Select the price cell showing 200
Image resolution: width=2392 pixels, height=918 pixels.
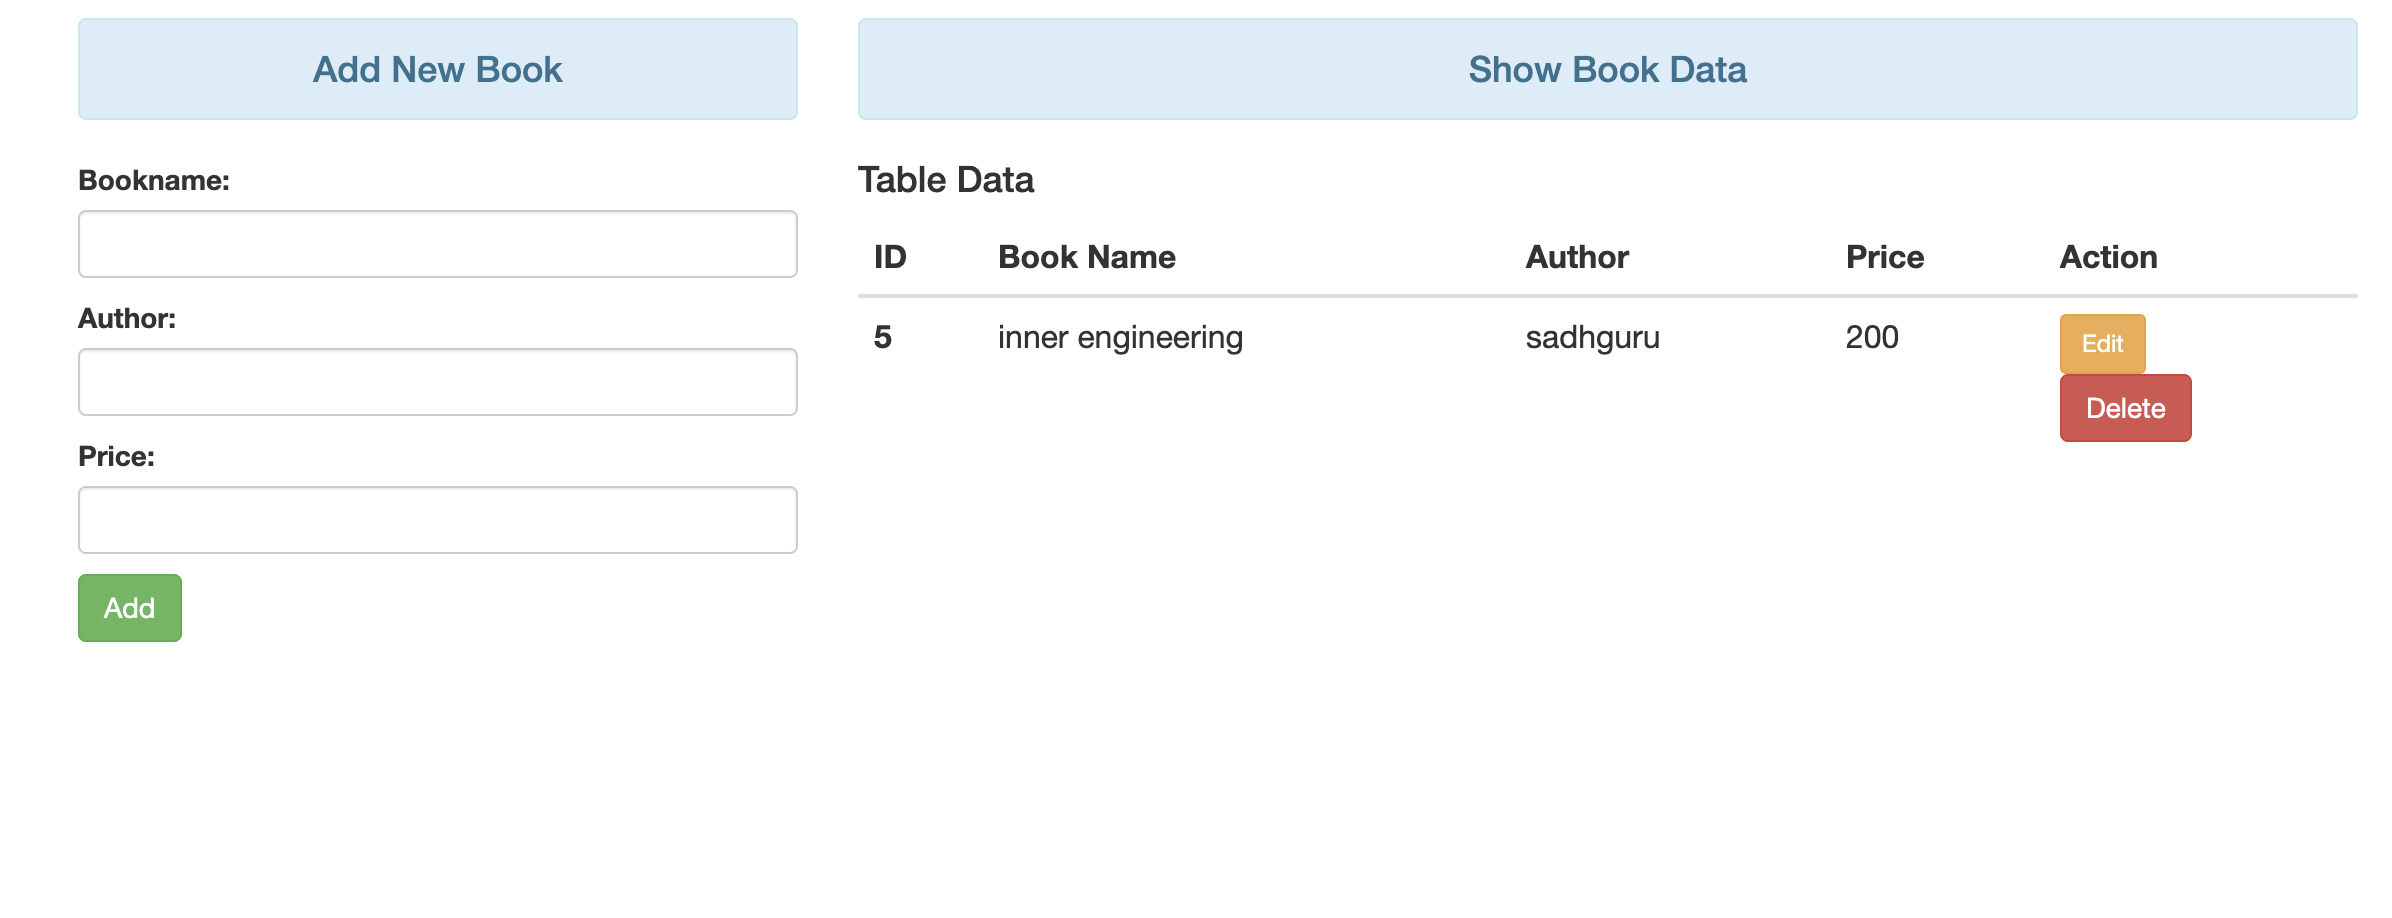pos(1872,337)
